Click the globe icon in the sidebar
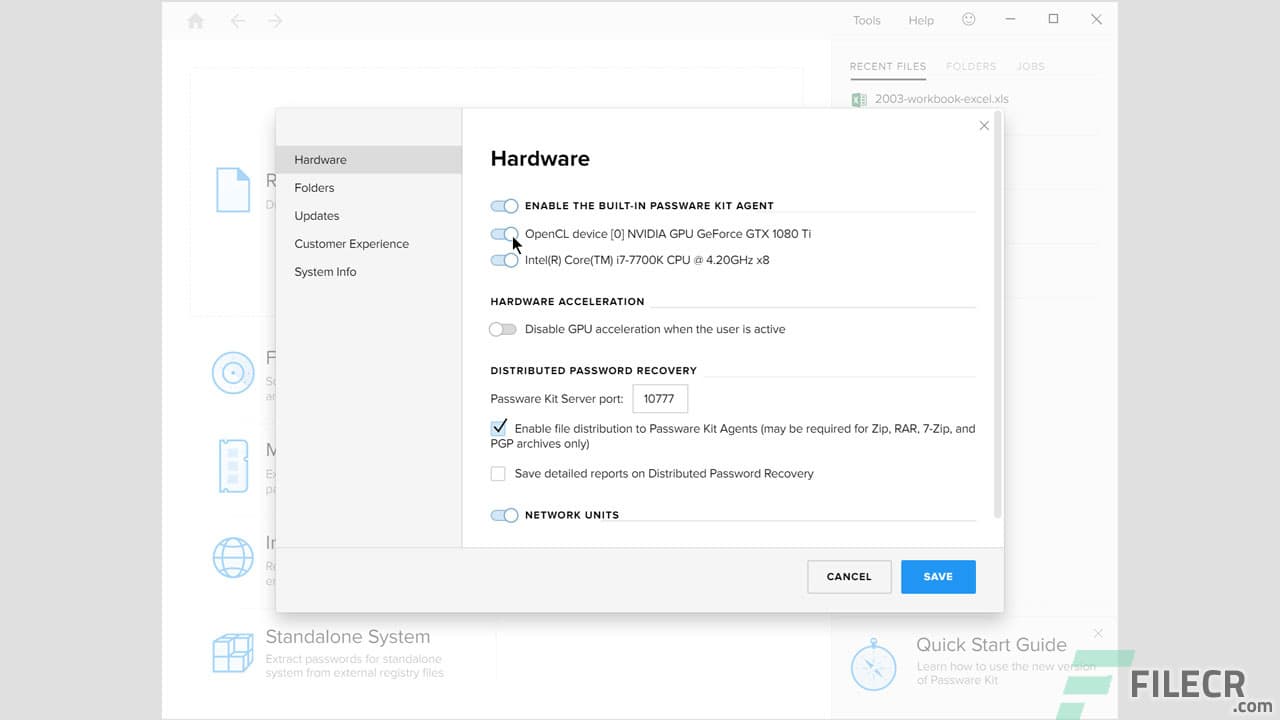The height and width of the screenshot is (720, 1280). [233, 557]
